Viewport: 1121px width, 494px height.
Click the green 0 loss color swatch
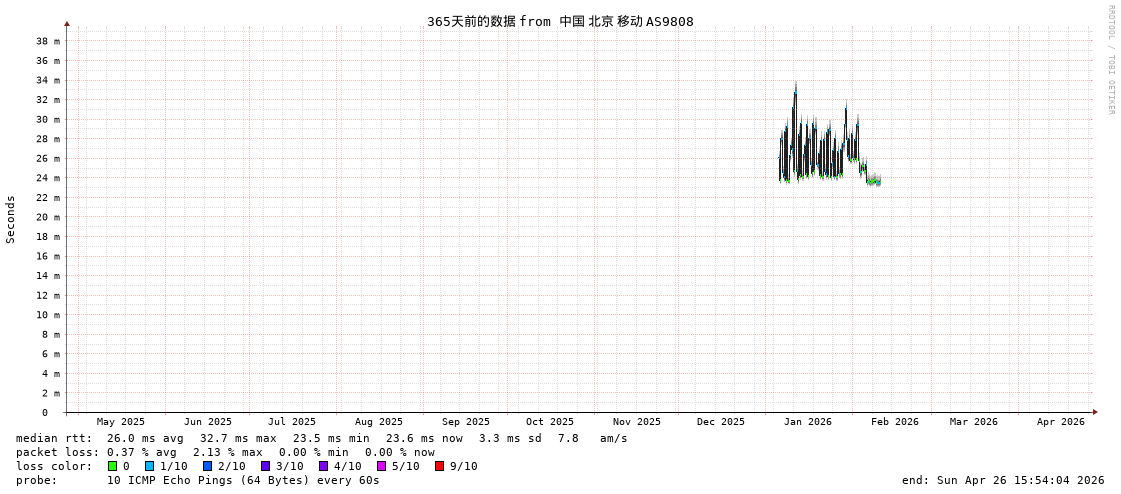pos(113,466)
